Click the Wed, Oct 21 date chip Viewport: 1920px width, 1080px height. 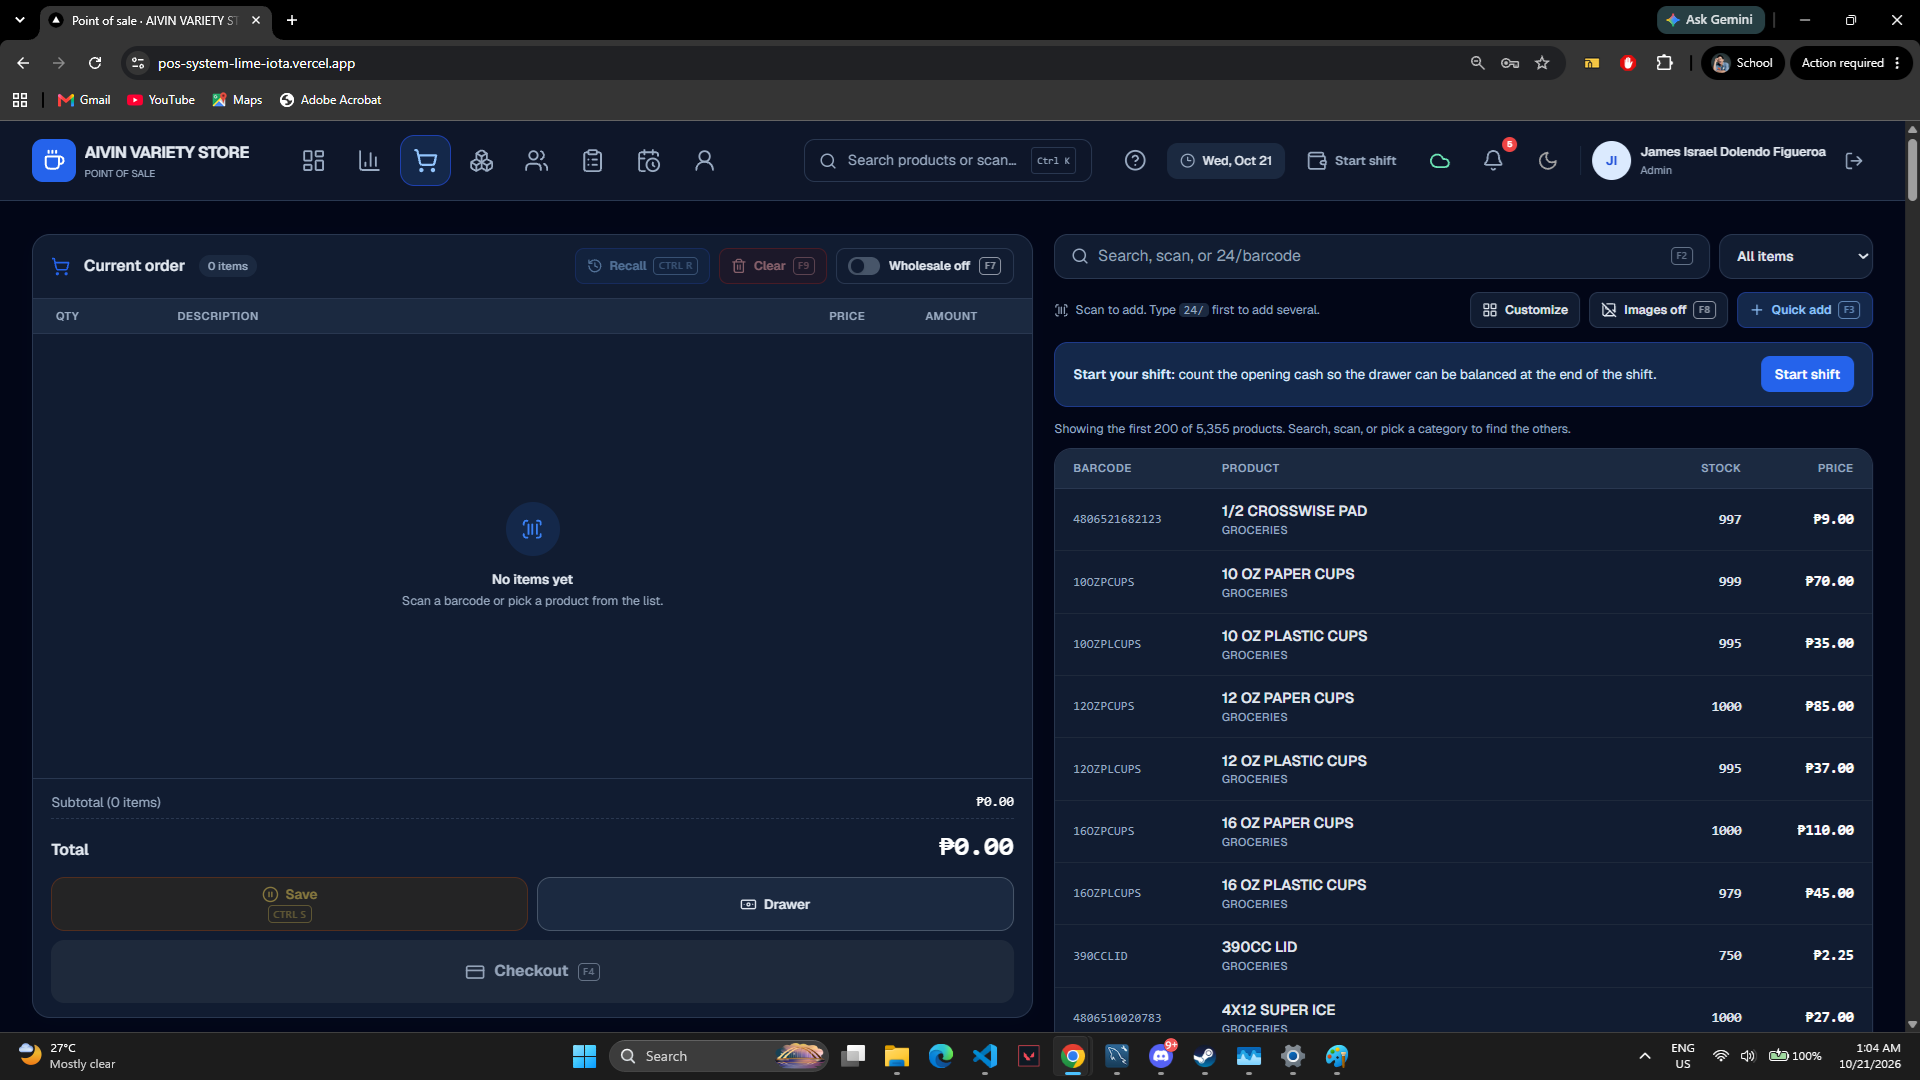pyautogui.click(x=1226, y=161)
